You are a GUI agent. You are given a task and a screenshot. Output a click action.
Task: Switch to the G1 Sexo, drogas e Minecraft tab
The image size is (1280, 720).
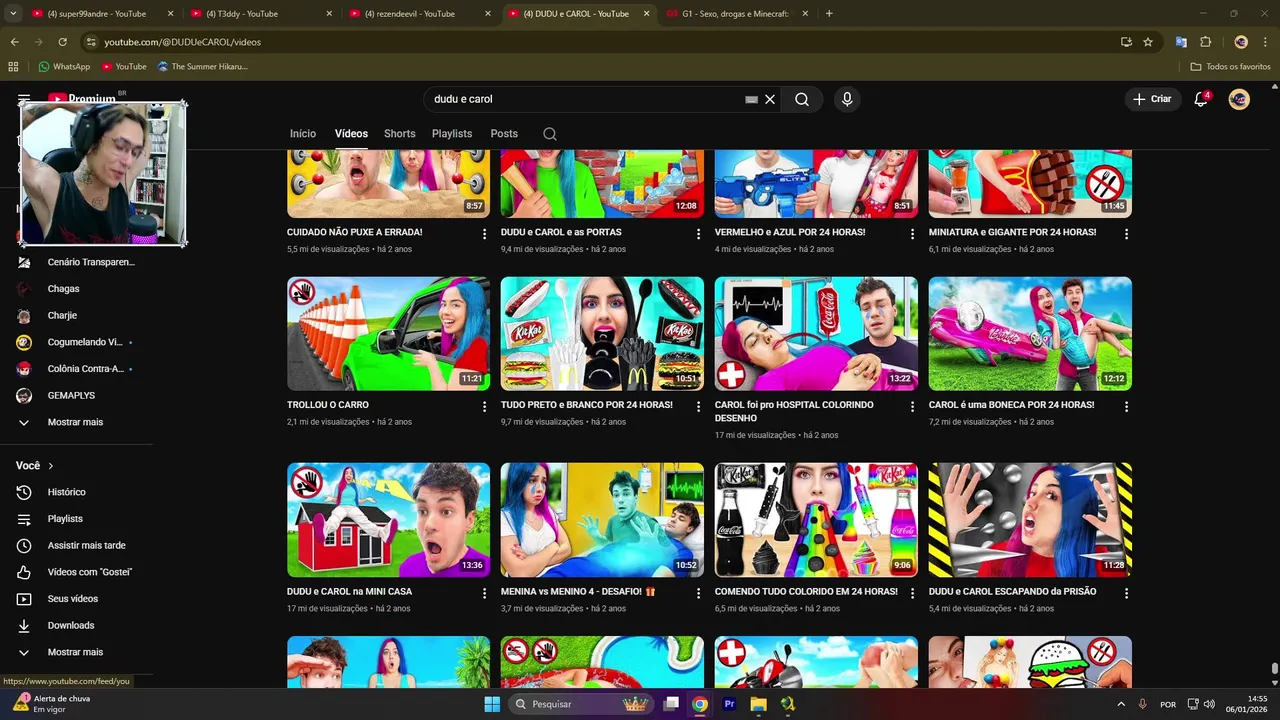coord(739,14)
